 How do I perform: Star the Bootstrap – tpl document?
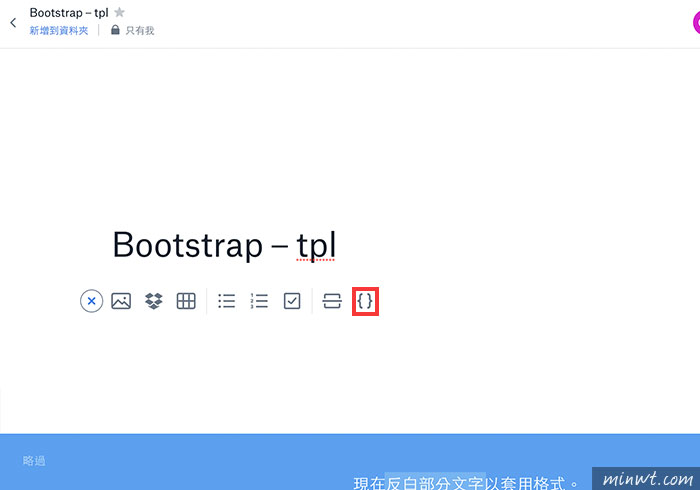tap(119, 12)
